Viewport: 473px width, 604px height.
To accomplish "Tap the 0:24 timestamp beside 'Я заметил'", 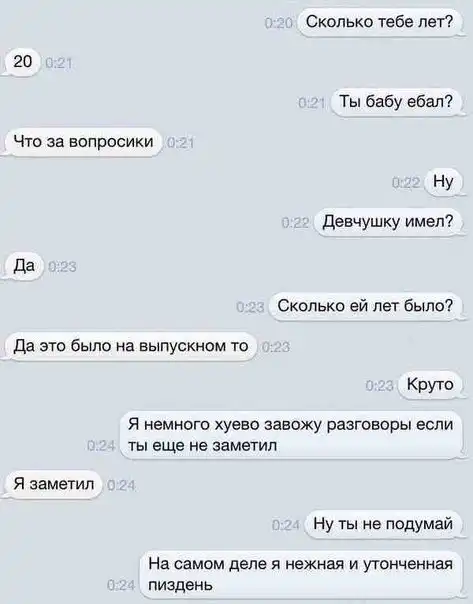I will coord(121,486).
